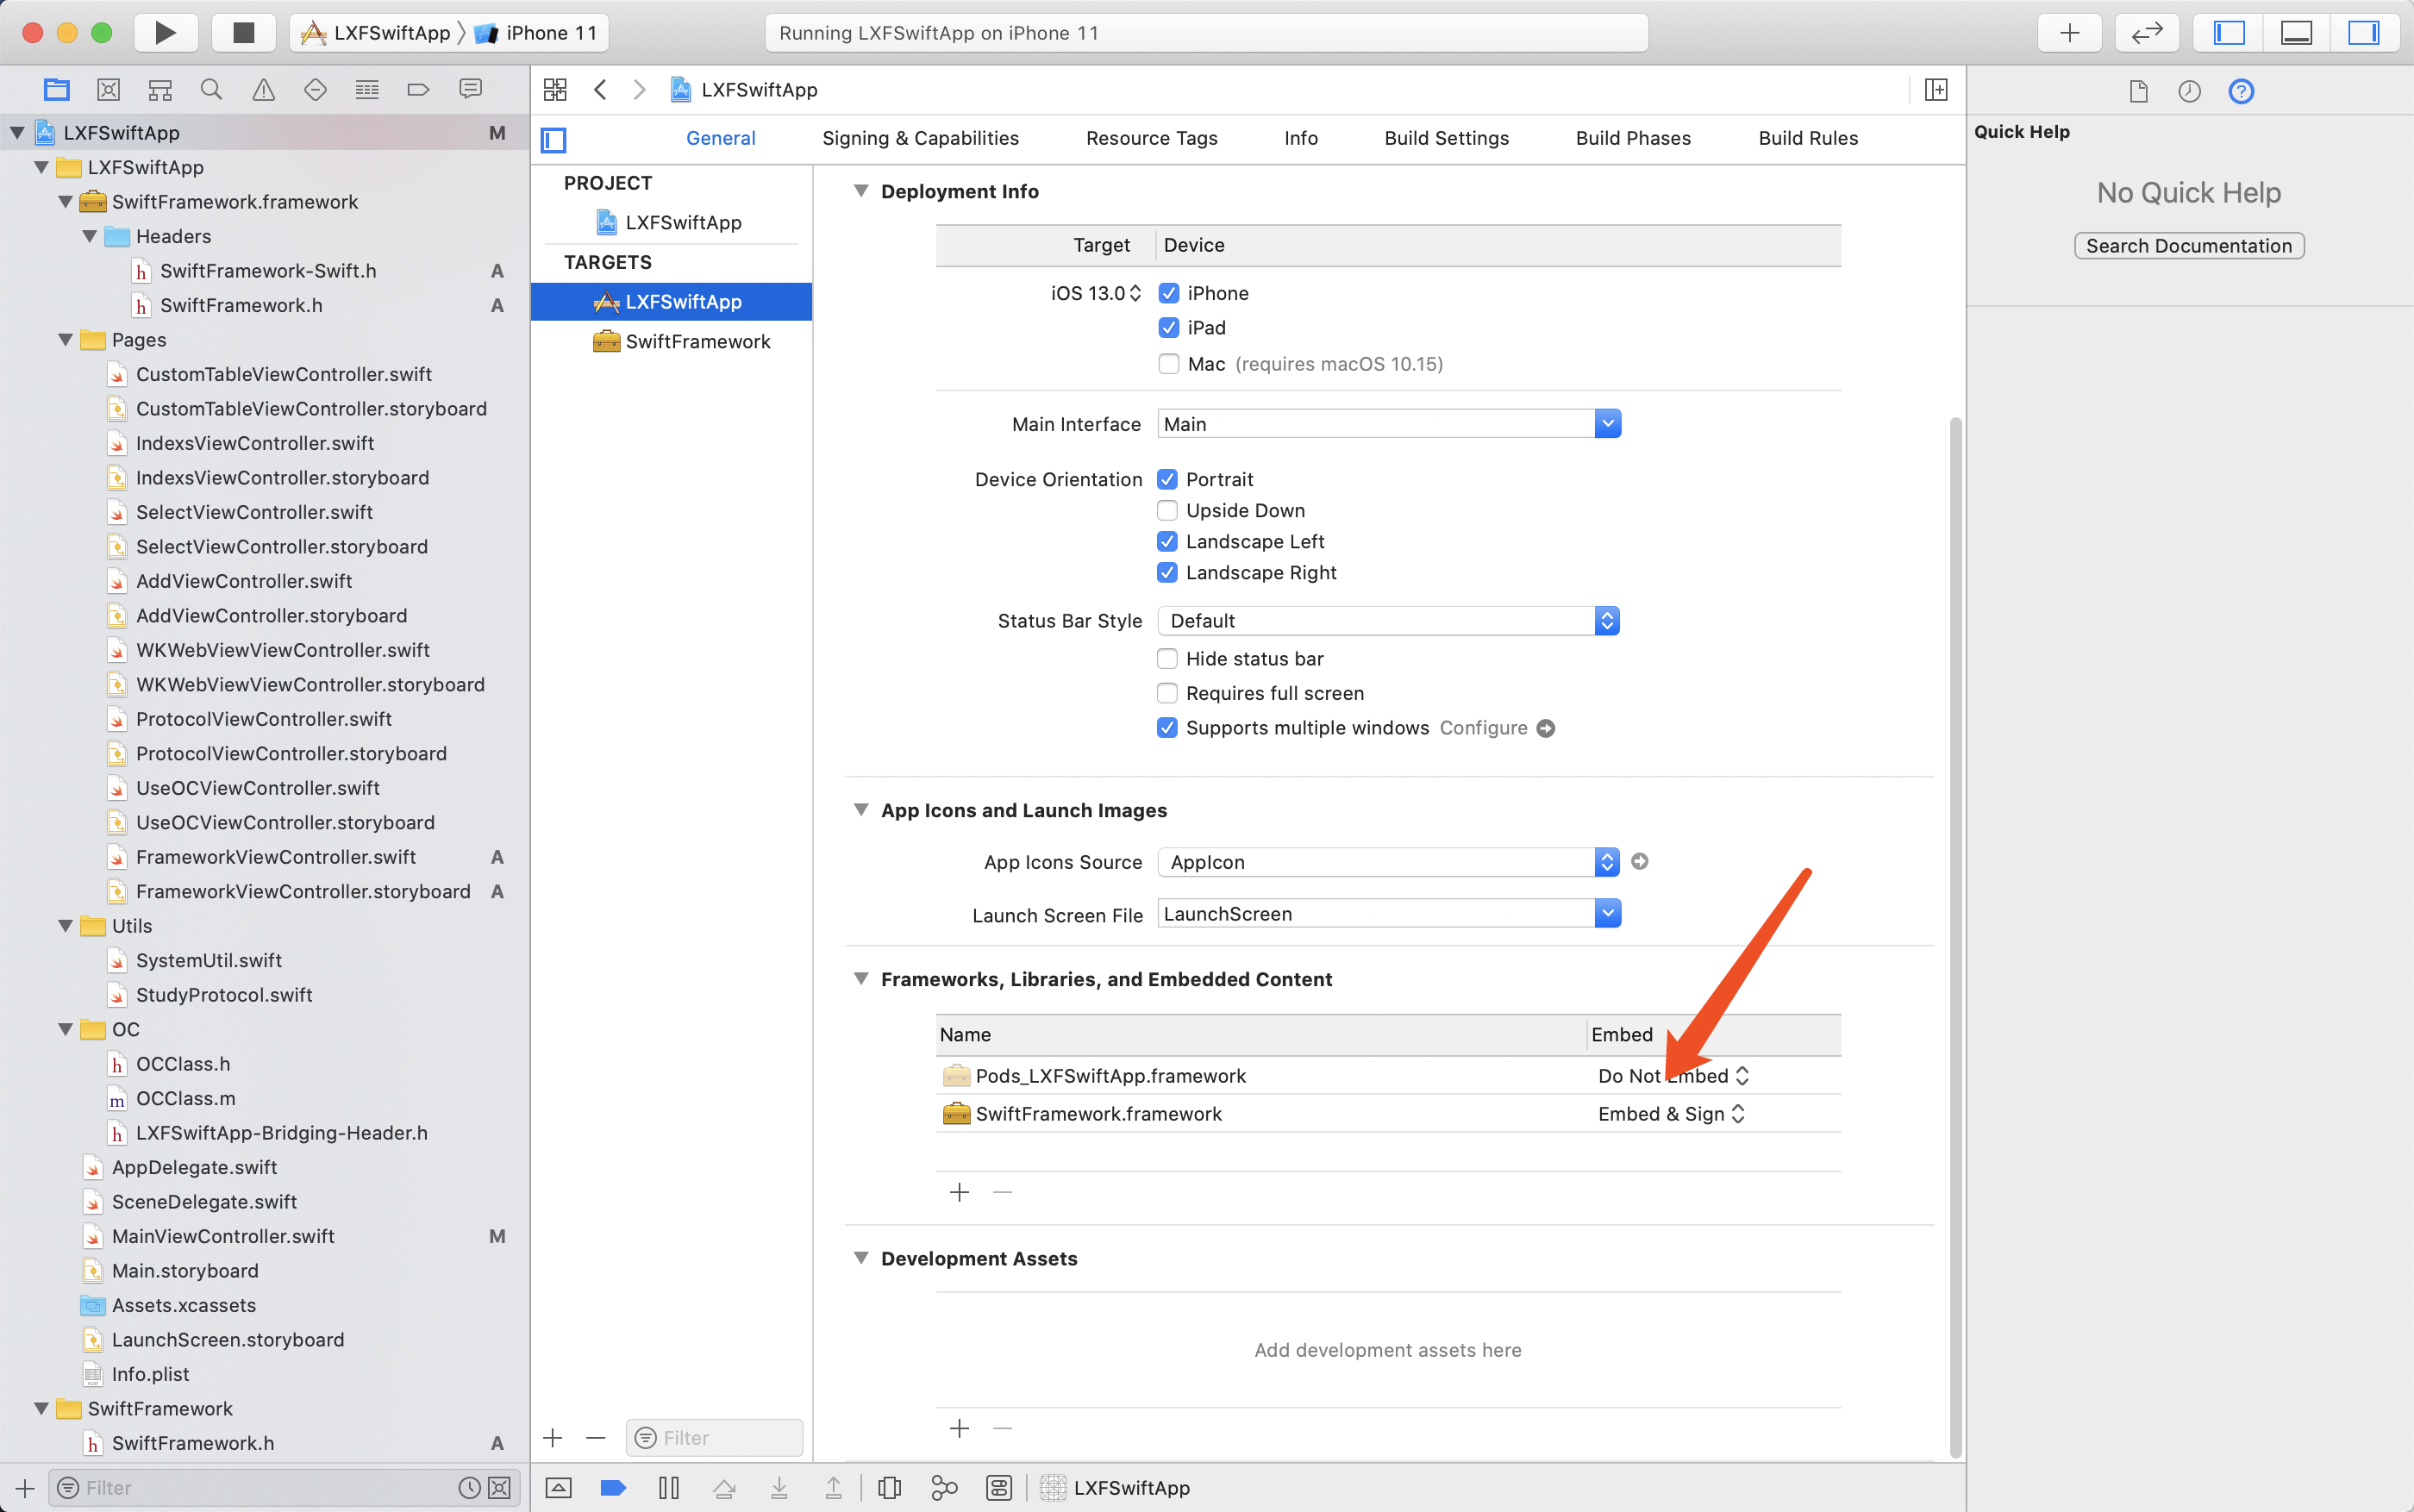Click the Search Documentation button

[2188, 246]
